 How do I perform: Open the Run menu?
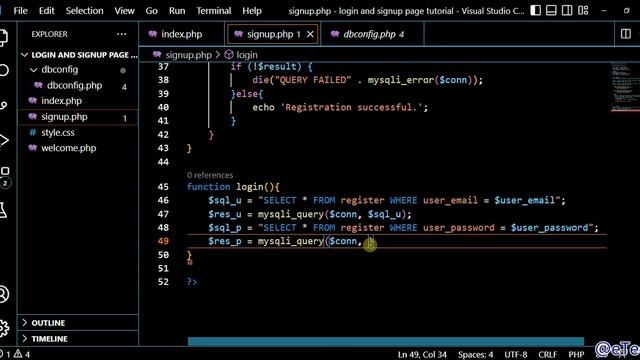[177, 11]
